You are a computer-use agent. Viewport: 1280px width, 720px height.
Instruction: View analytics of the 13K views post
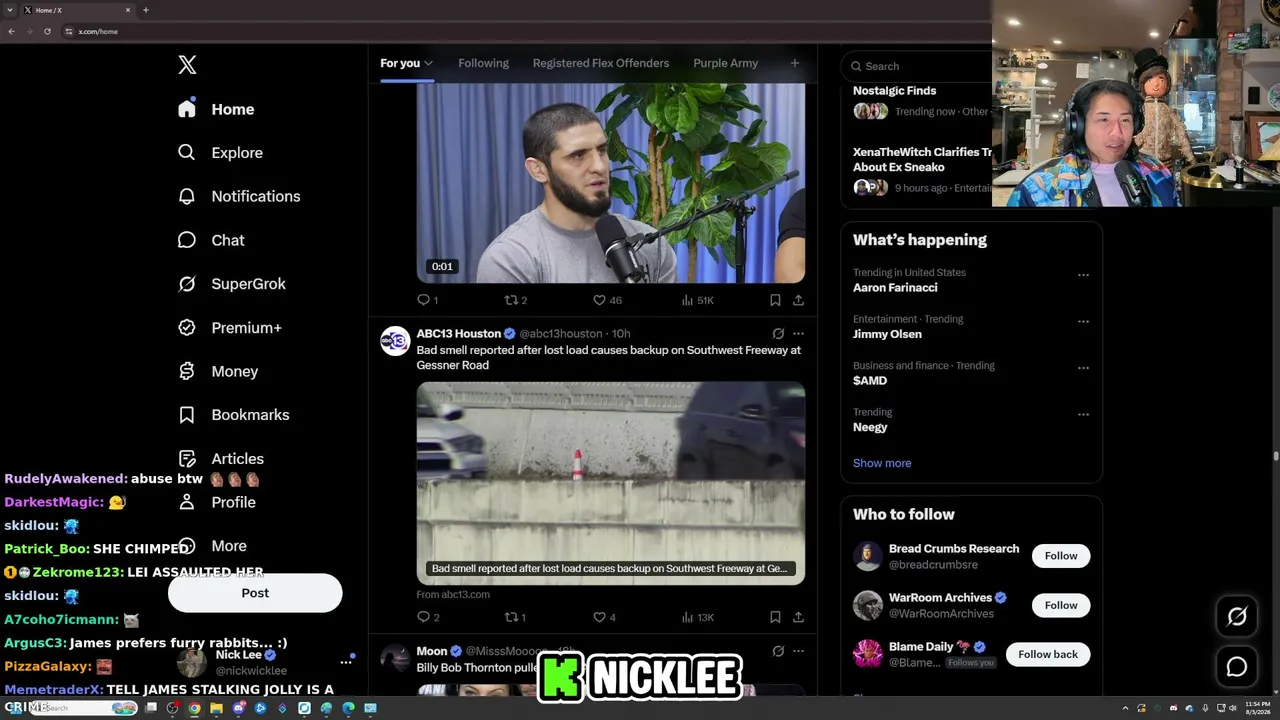(697, 617)
